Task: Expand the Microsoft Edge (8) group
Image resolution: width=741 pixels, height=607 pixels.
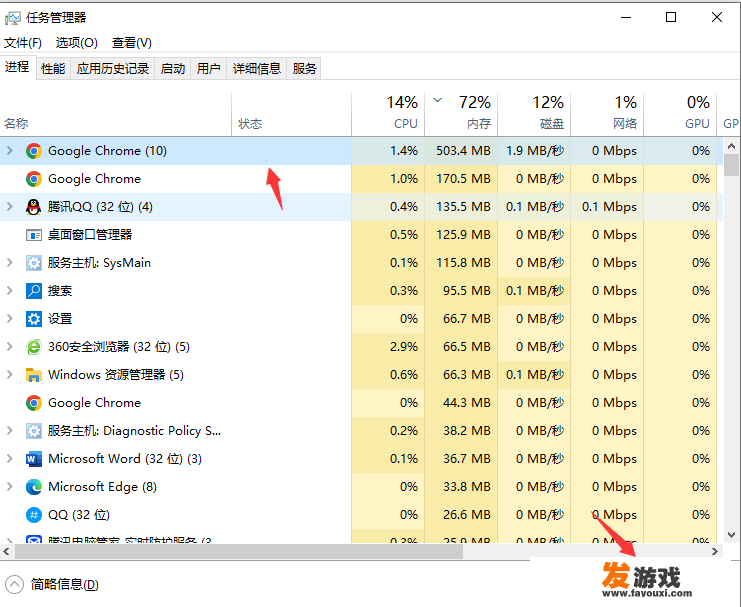Action: coord(9,486)
